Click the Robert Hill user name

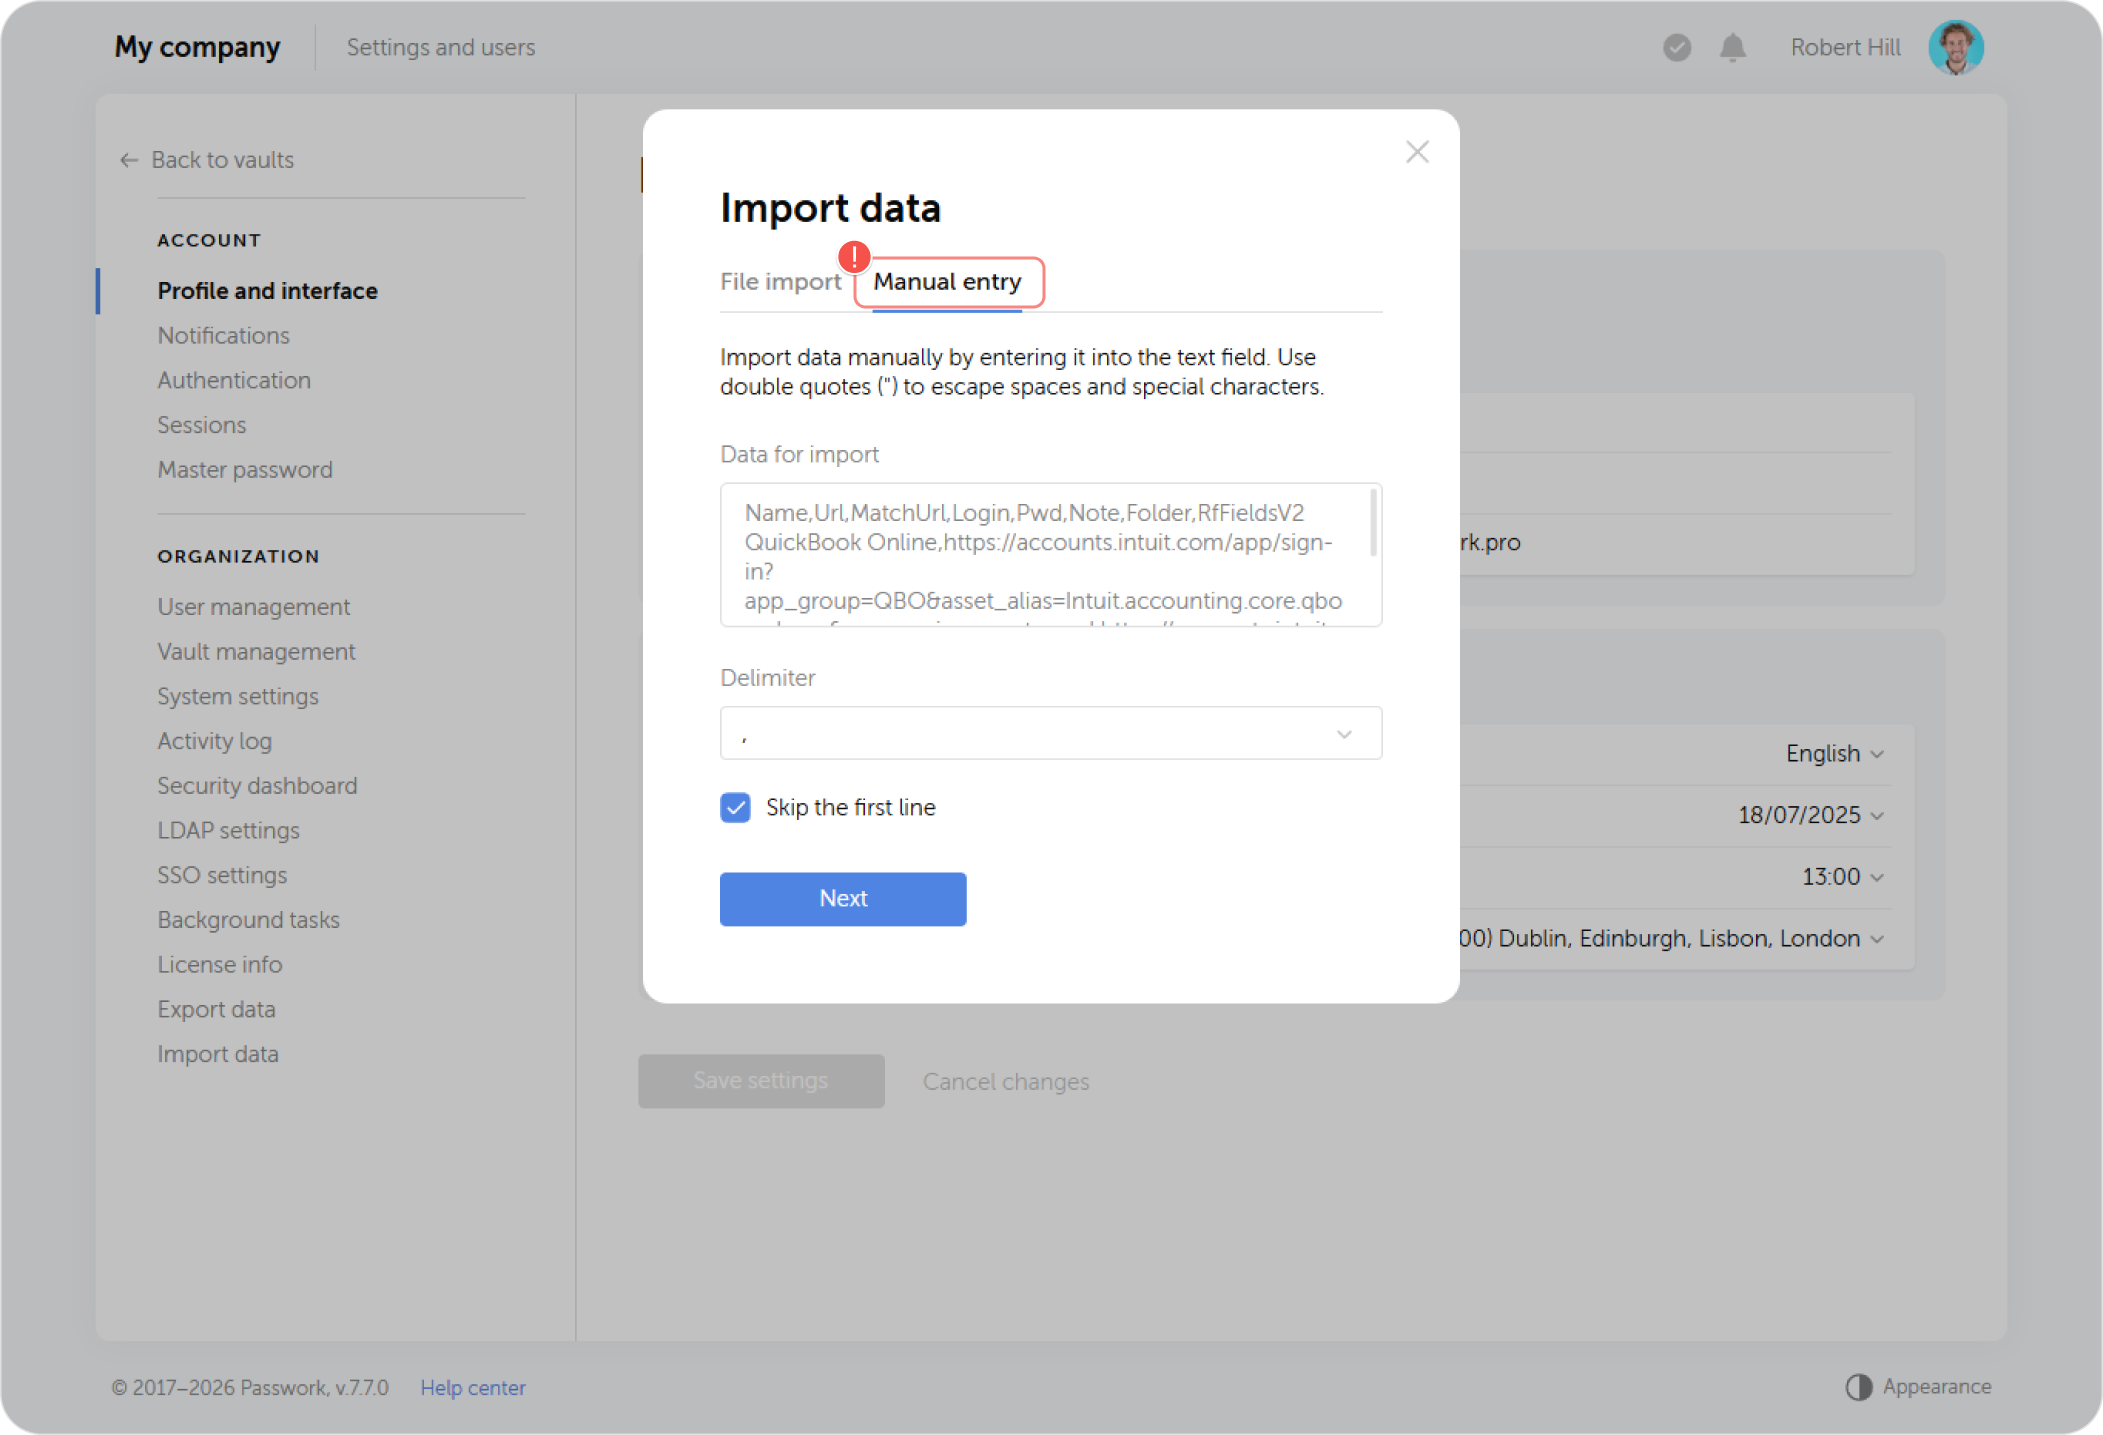pyautogui.click(x=1845, y=47)
